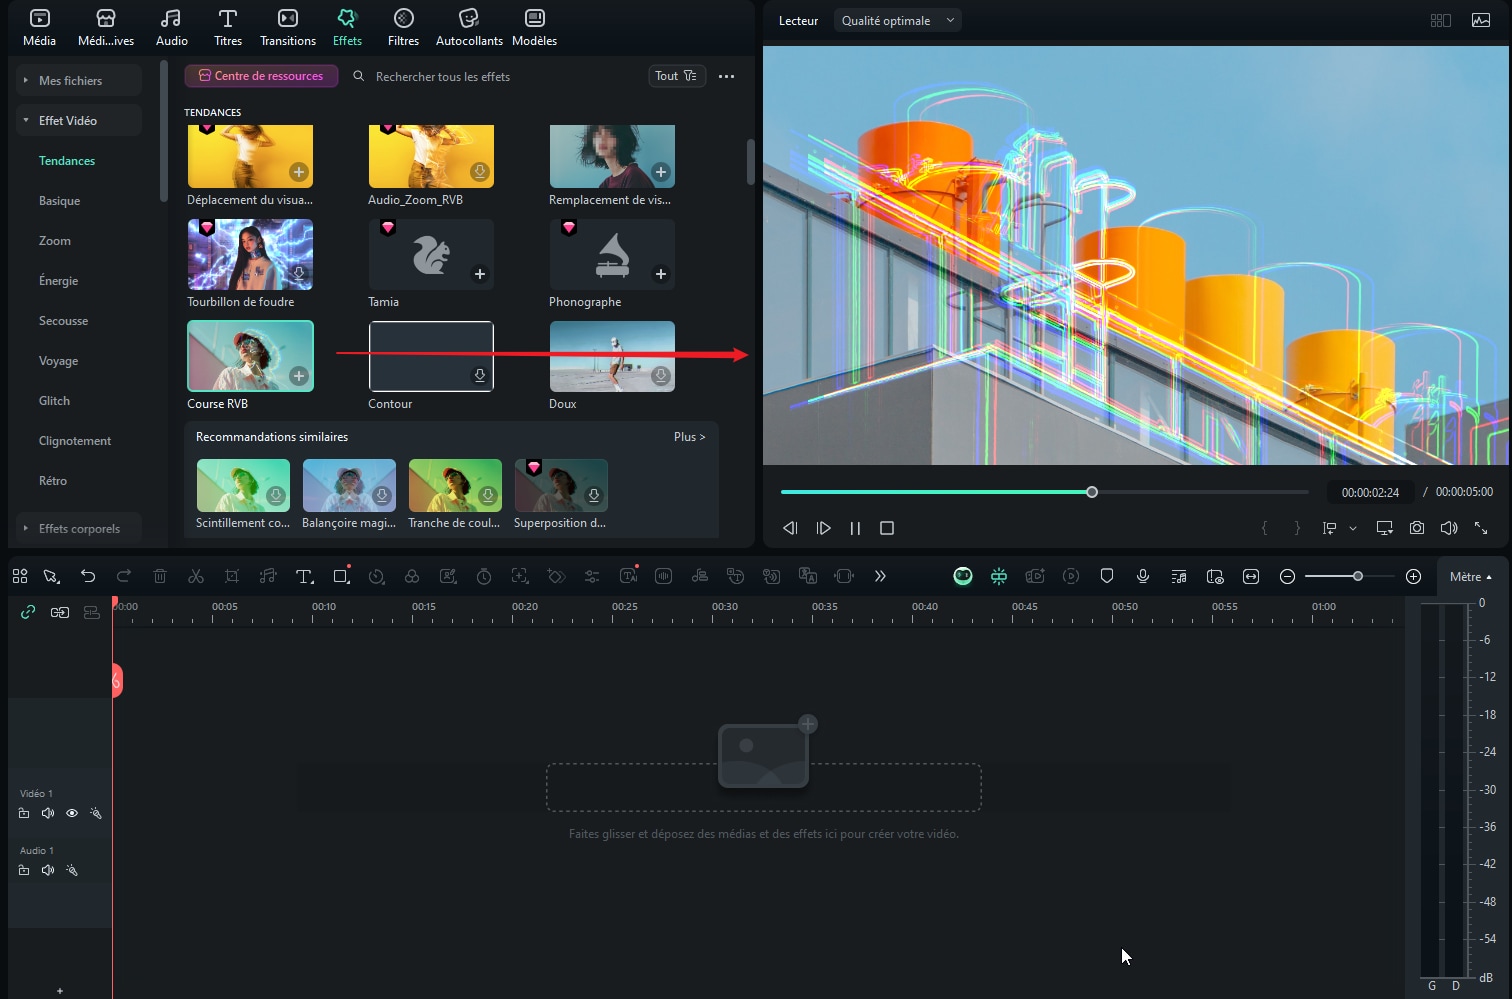Open the Autocollants tab

tap(469, 27)
